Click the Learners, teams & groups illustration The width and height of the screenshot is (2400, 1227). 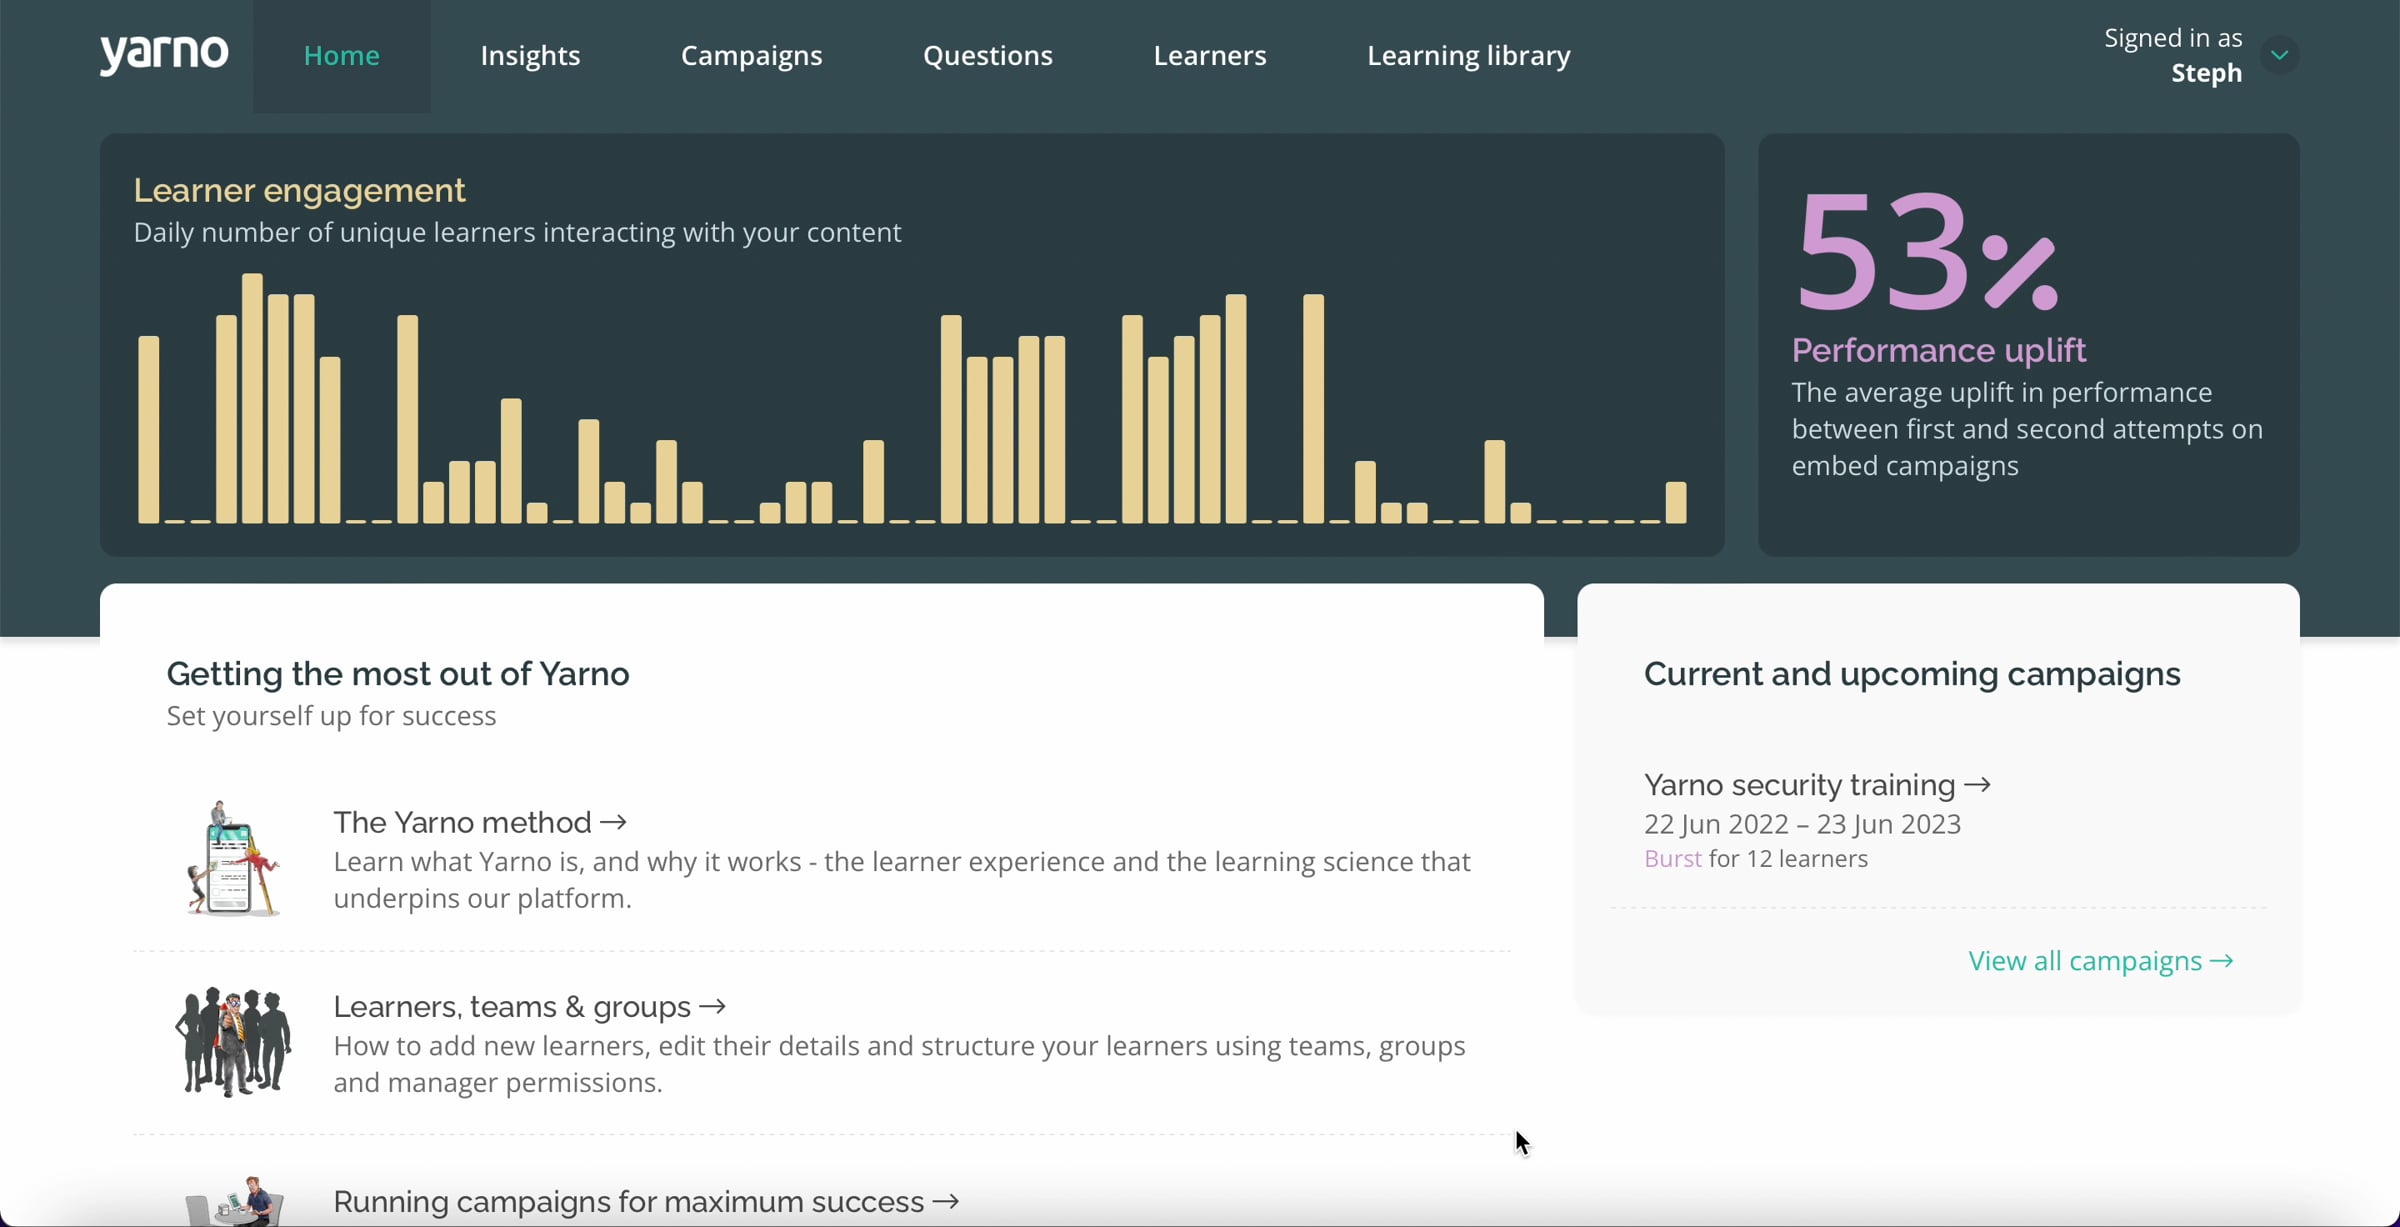click(x=233, y=1042)
